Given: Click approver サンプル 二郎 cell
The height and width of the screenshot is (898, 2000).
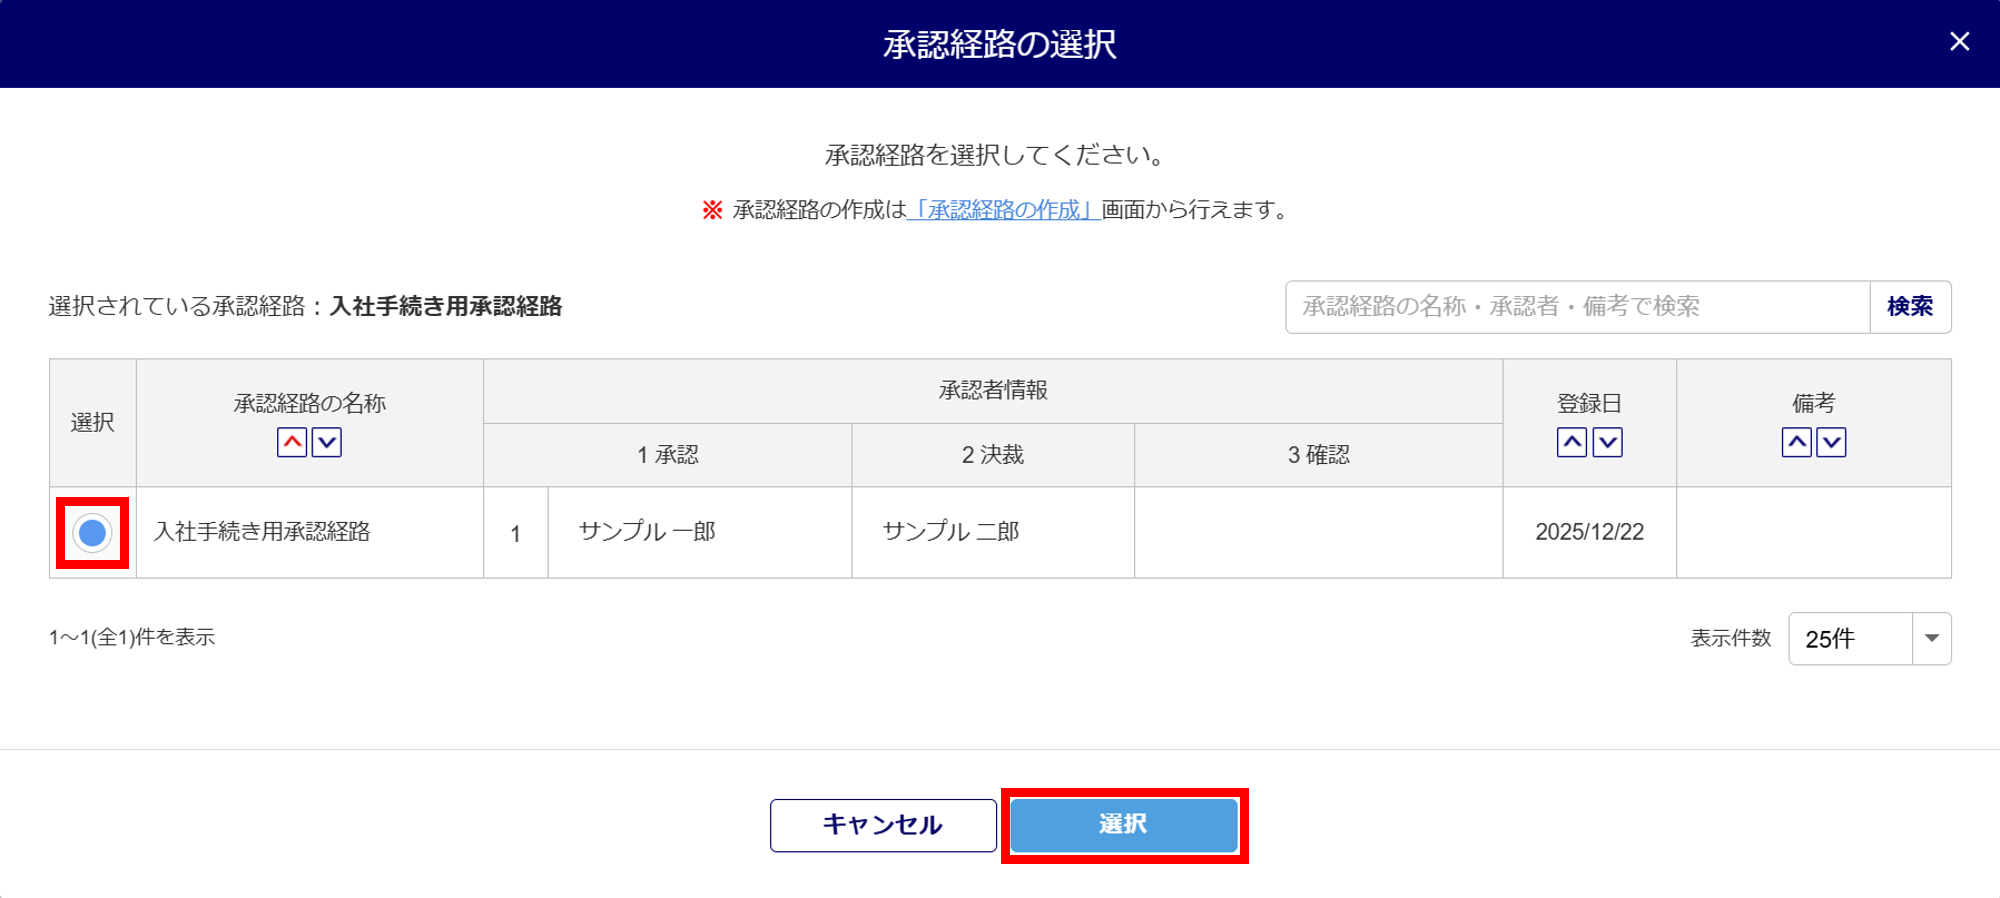Looking at the screenshot, I should click(950, 532).
